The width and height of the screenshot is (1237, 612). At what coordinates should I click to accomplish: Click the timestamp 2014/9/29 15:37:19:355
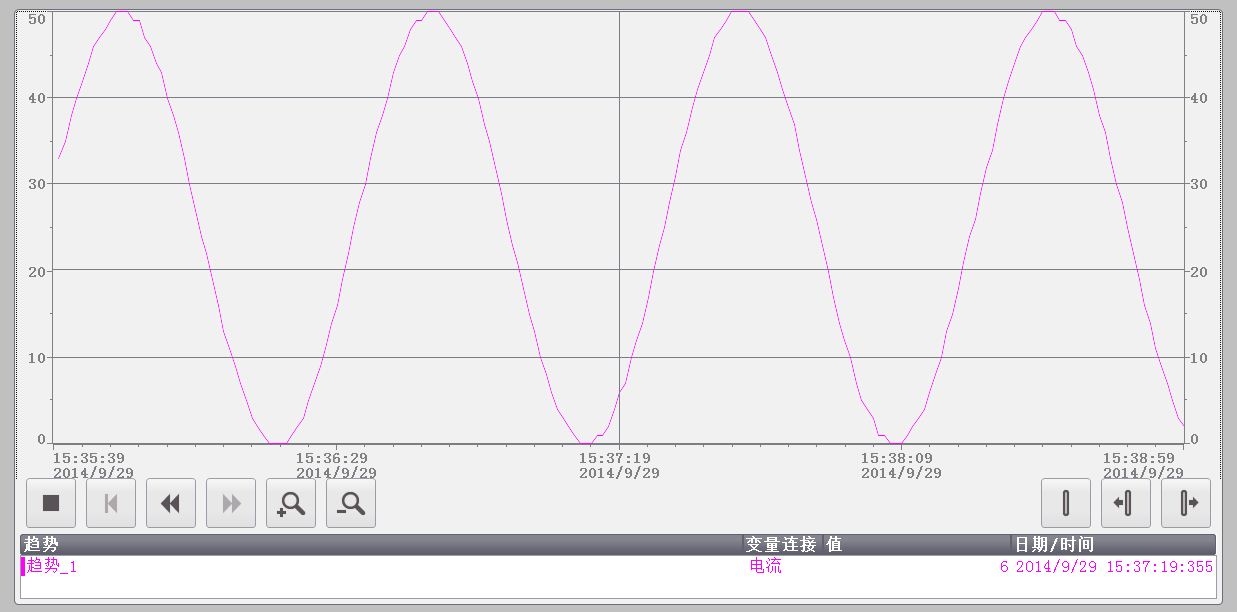(1114, 567)
